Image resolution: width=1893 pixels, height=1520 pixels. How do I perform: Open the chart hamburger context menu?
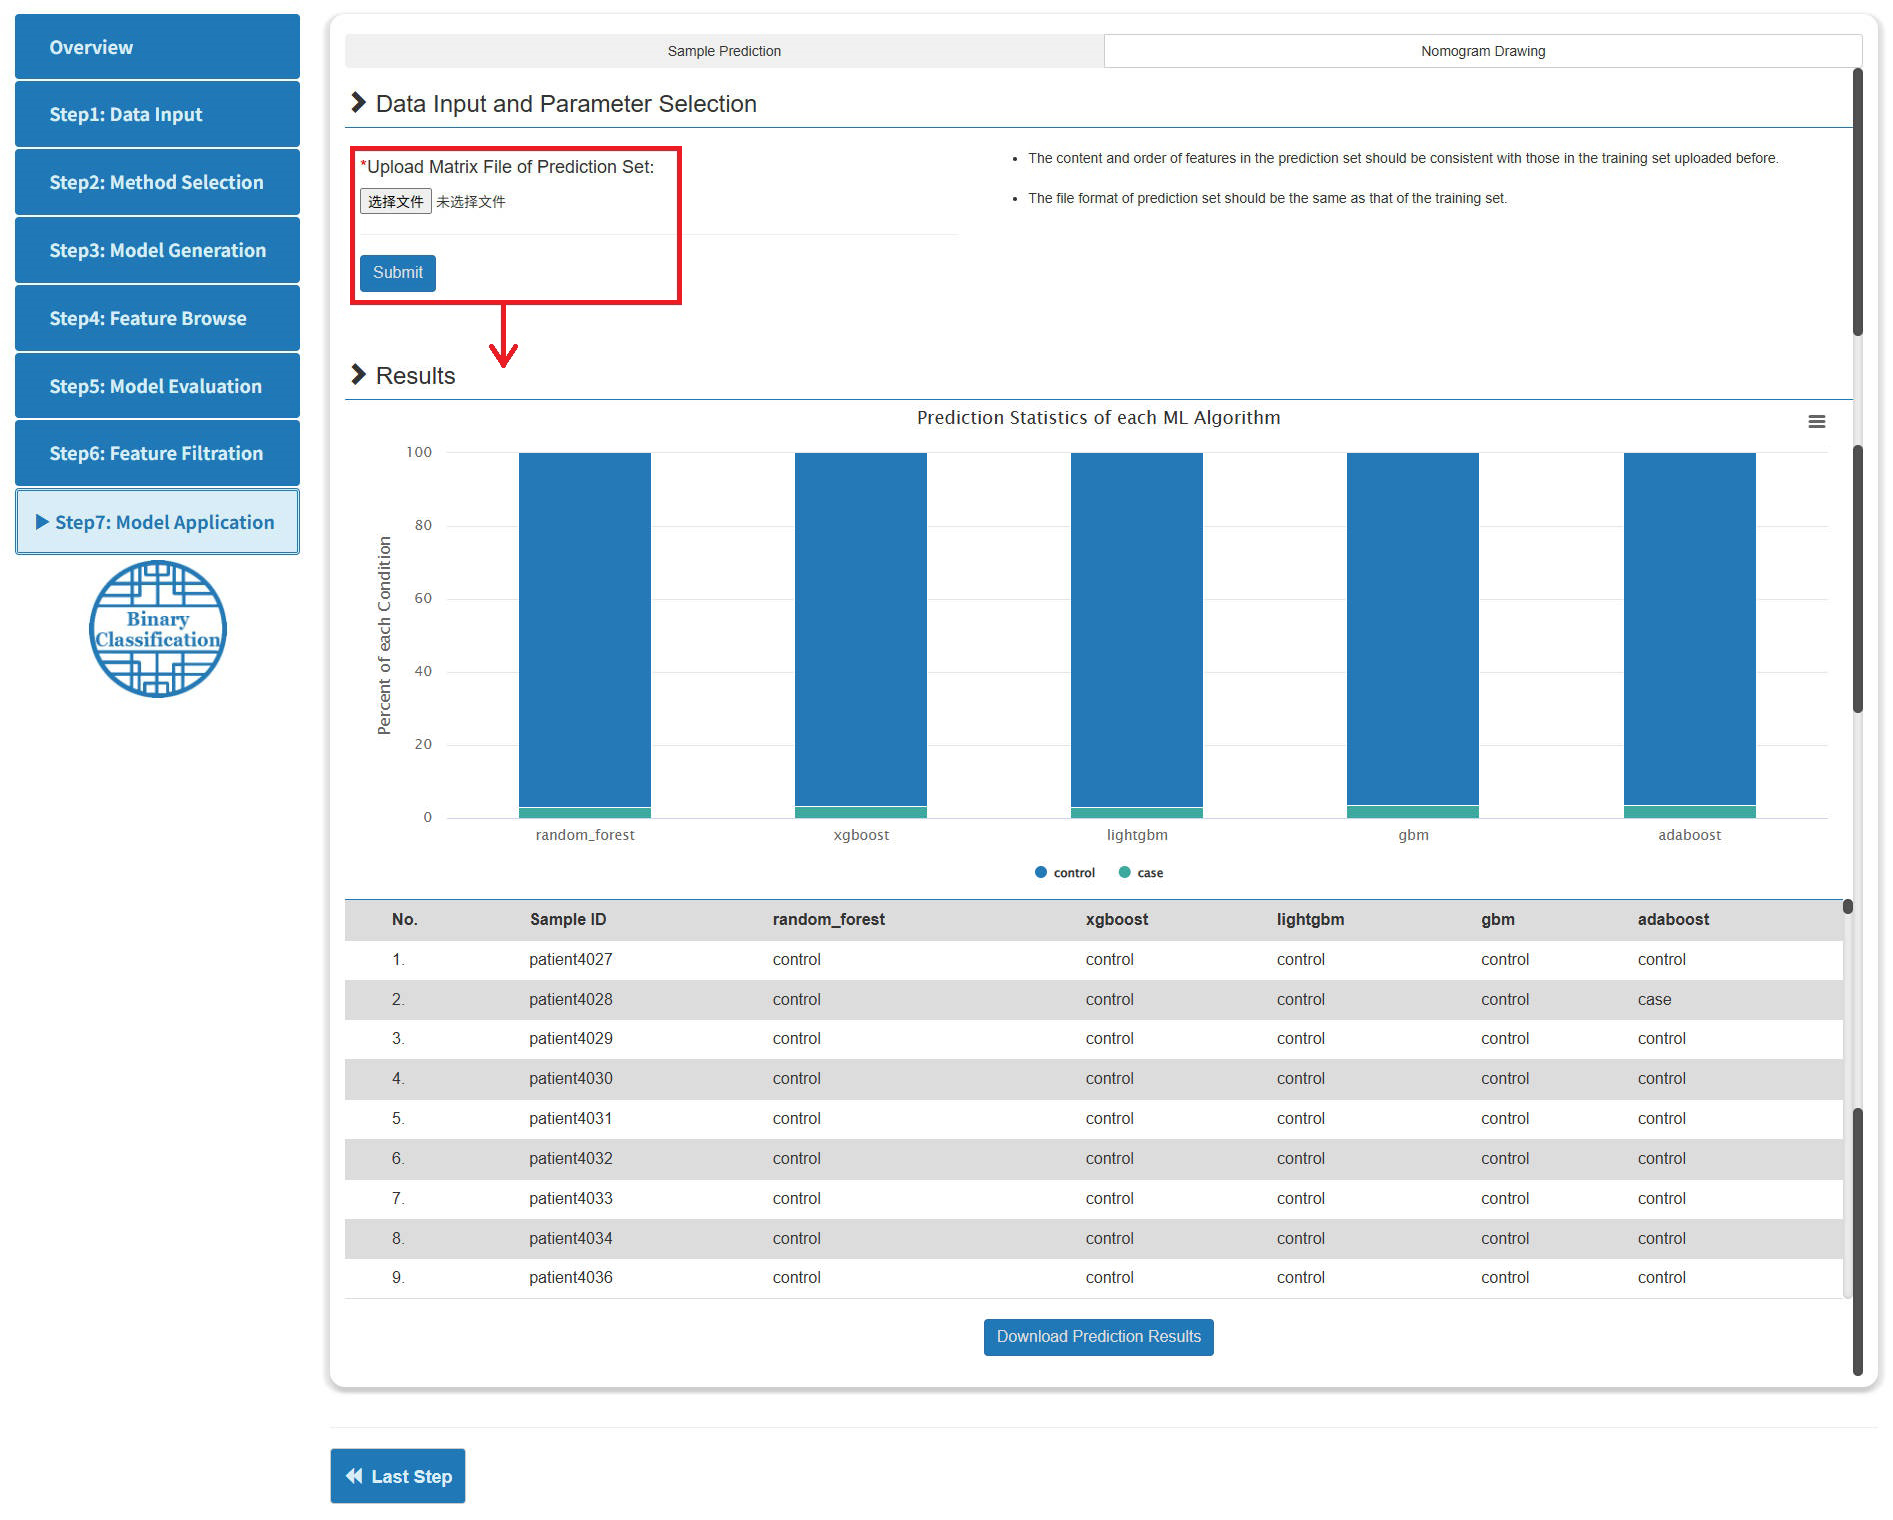1816,422
